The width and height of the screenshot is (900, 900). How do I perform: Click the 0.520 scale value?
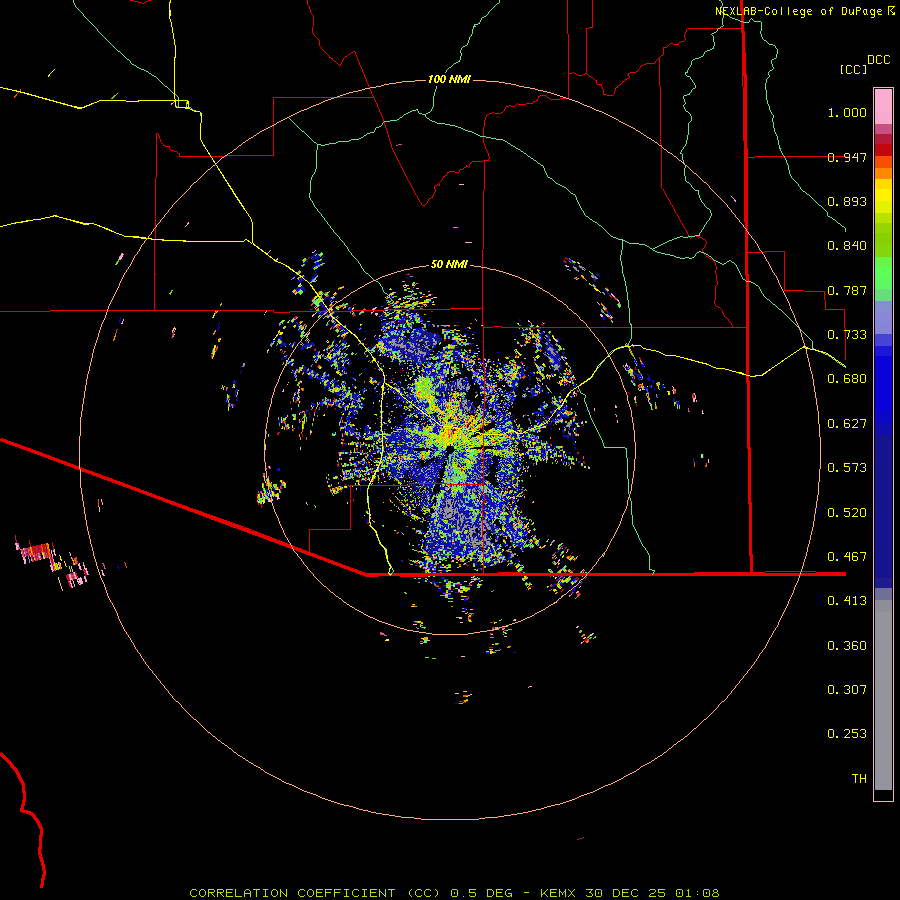(x=847, y=513)
